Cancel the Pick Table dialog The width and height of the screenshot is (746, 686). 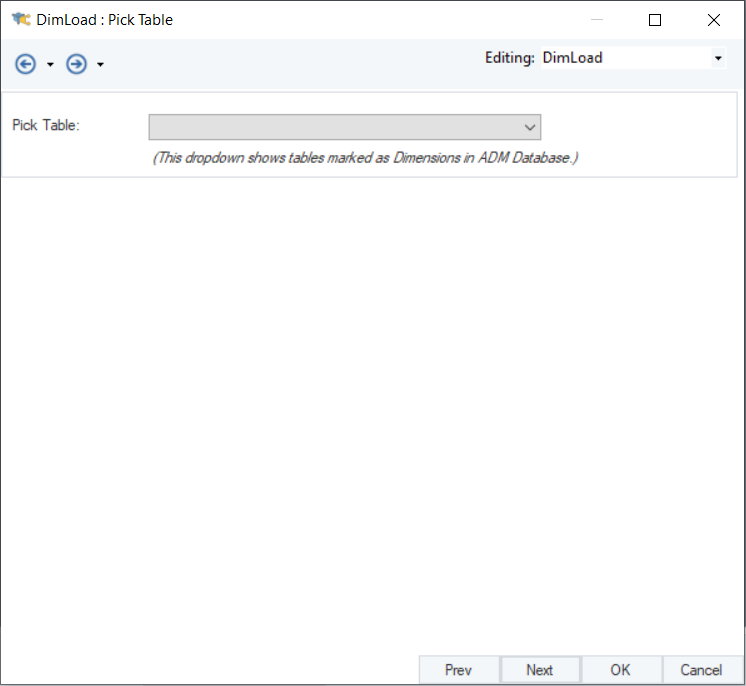(x=701, y=670)
